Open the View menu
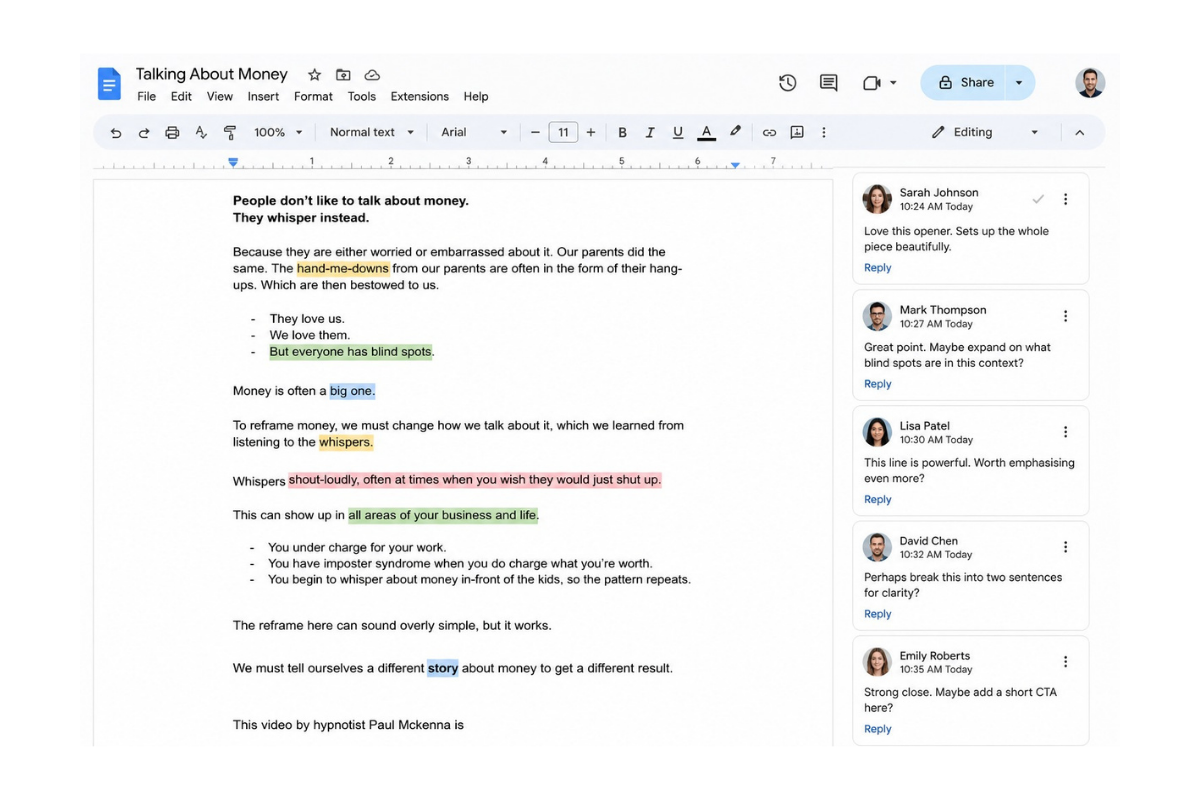Image resolution: width=1200 pixels, height=800 pixels. (x=220, y=97)
